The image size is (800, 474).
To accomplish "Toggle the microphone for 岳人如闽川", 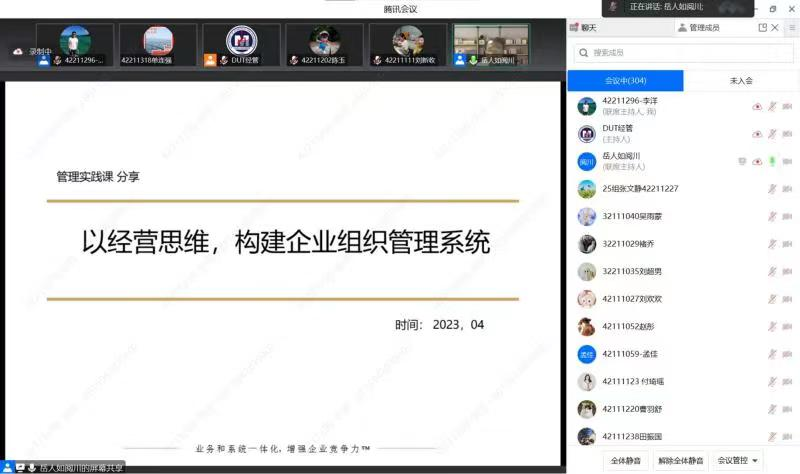I will click(x=772, y=161).
